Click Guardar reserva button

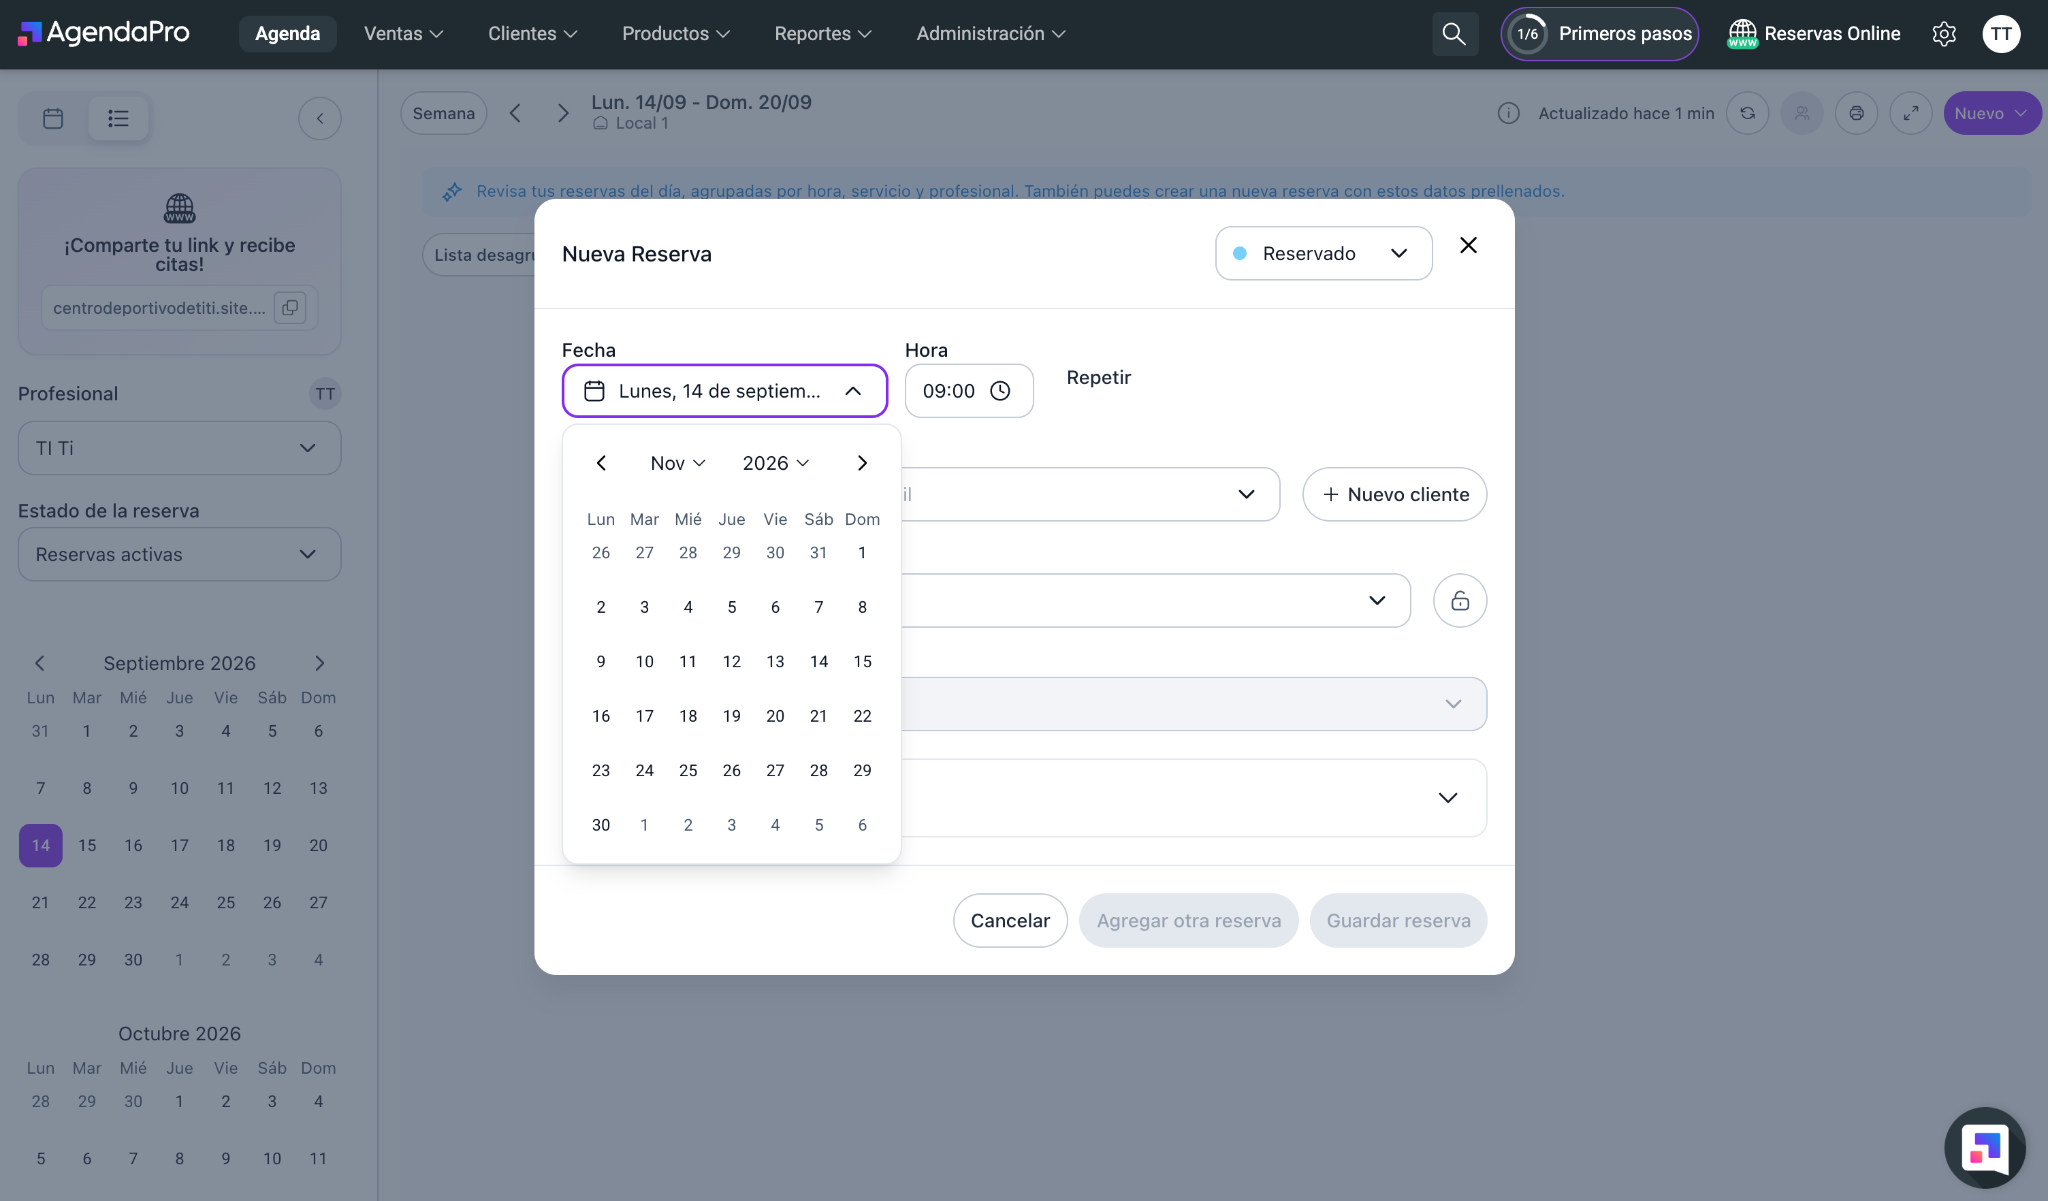pyautogui.click(x=1398, y=920)
